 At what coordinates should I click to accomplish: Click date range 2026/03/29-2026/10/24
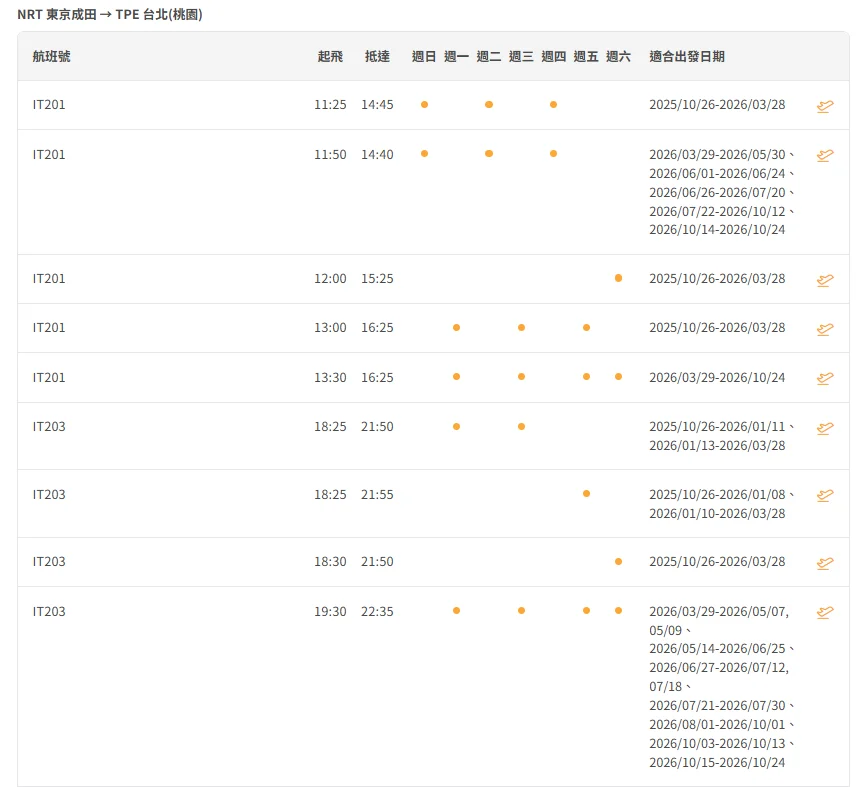click(717, 377)
